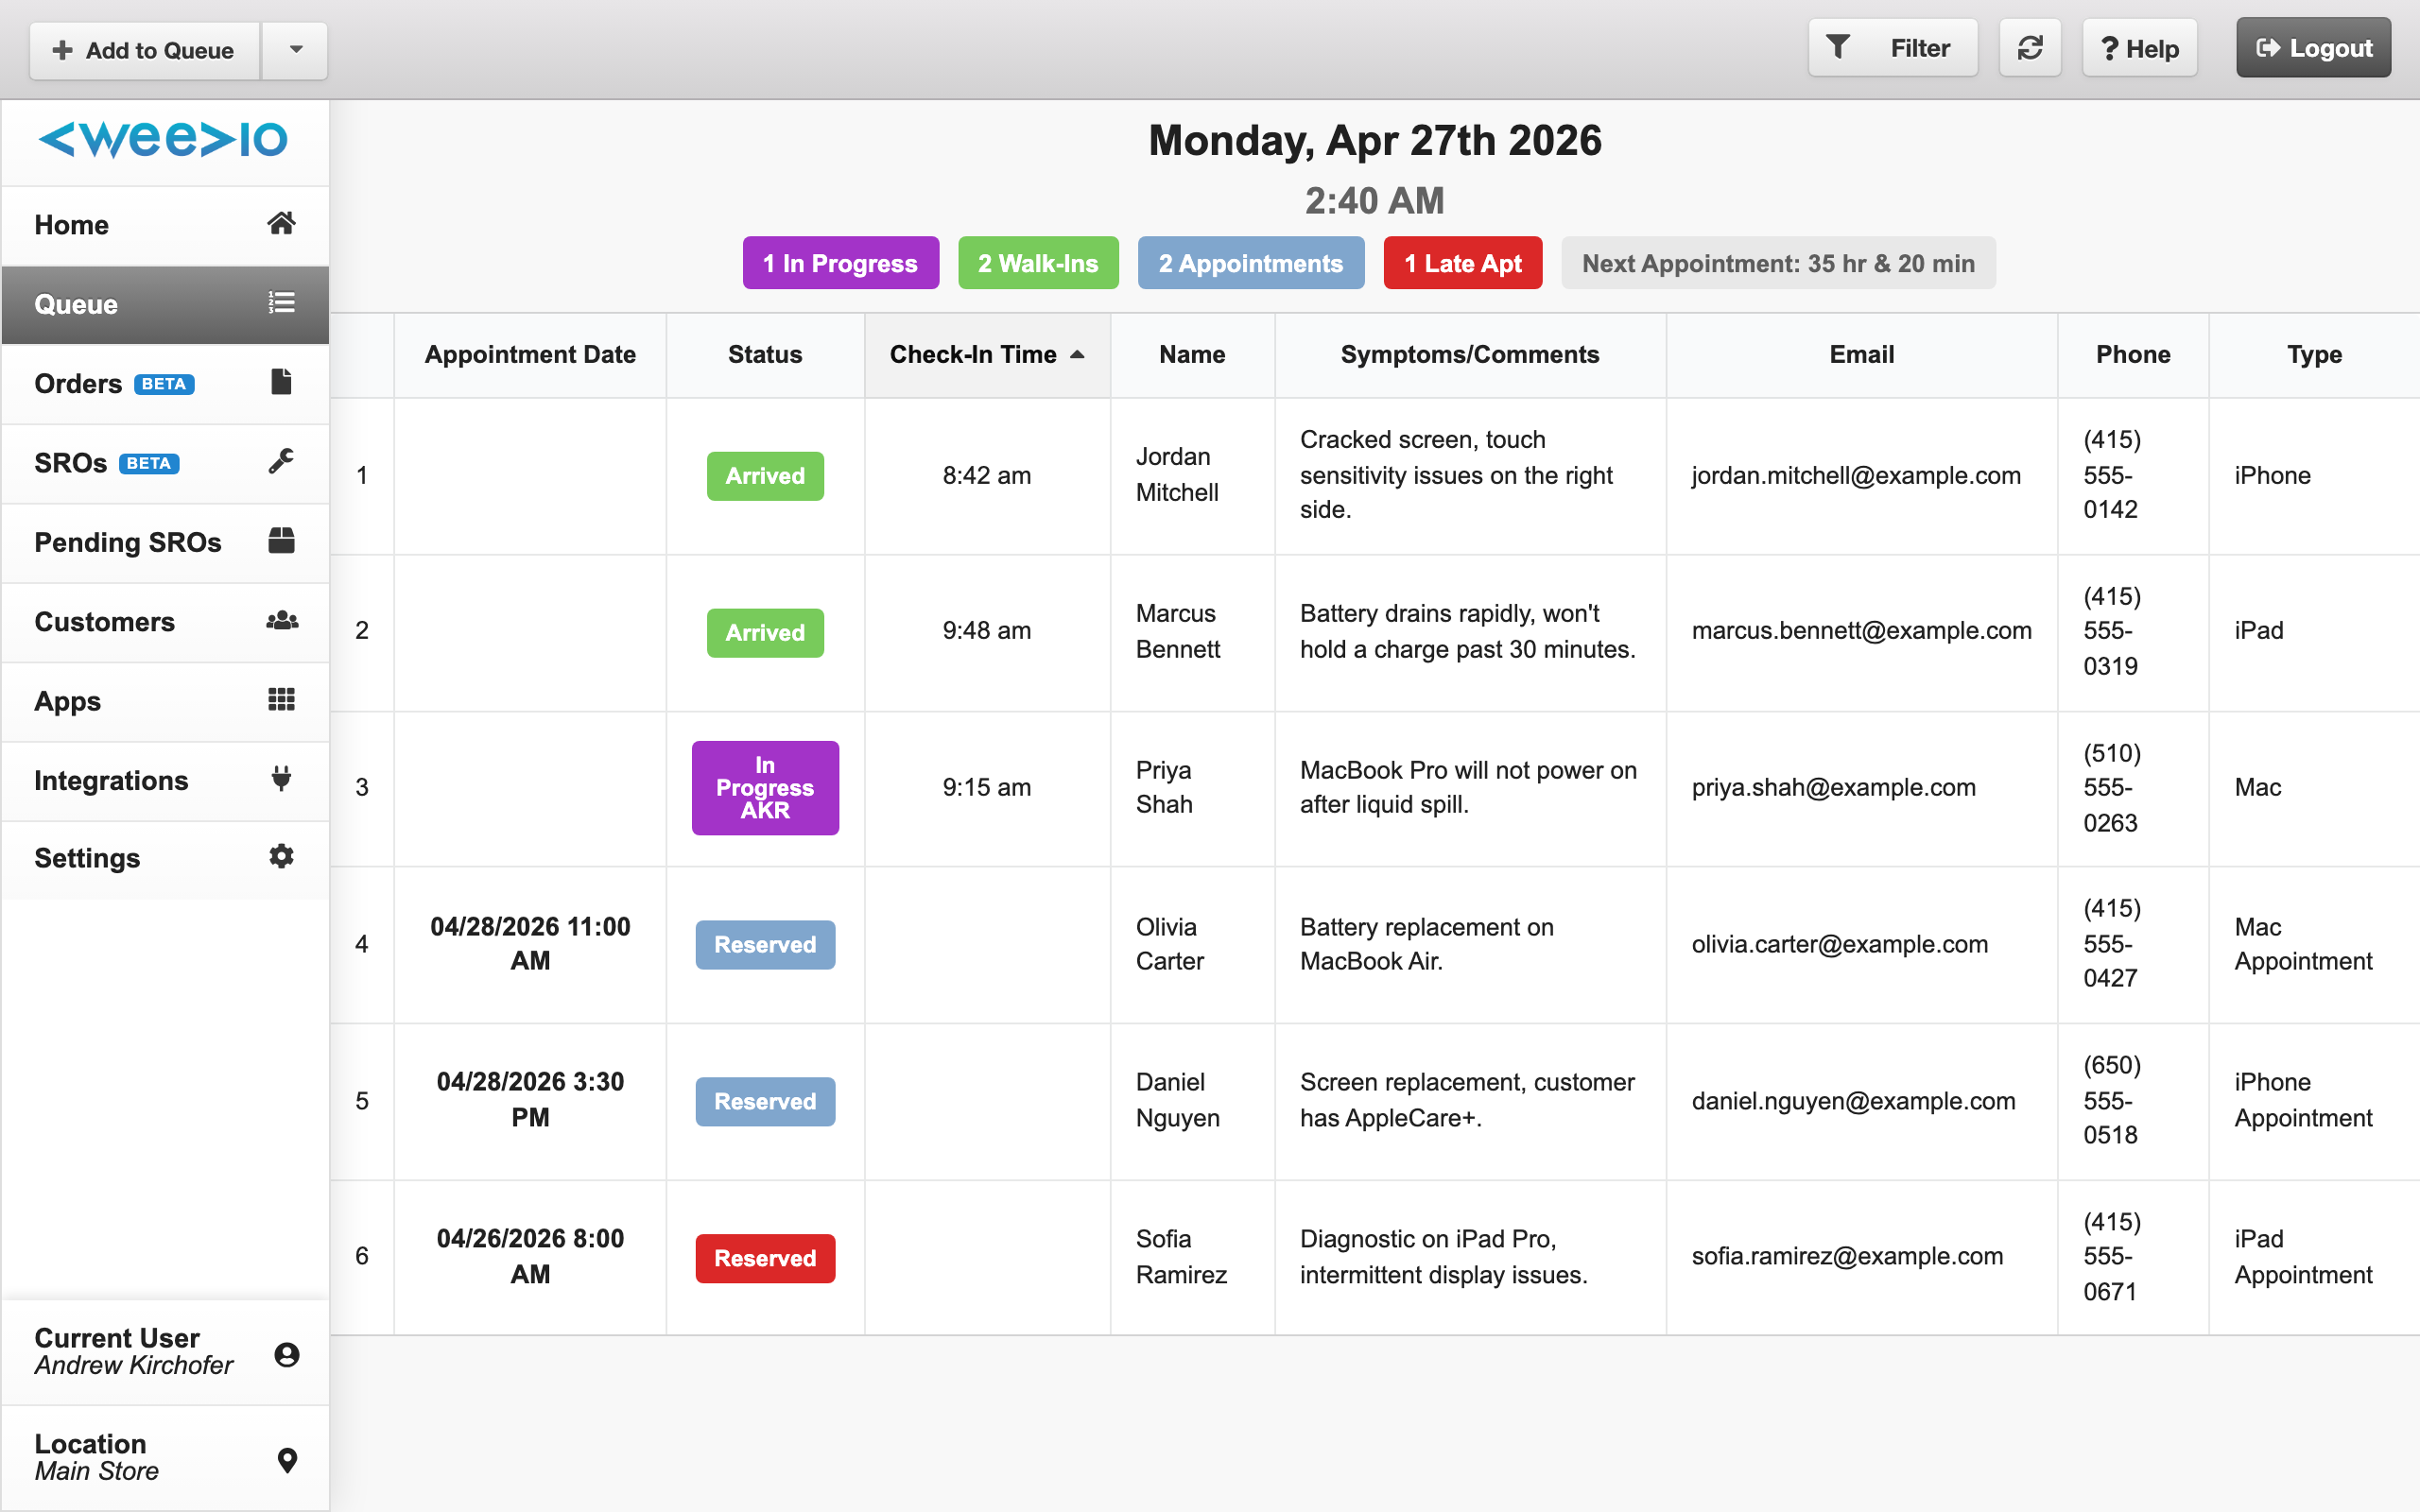Viewport: 2420px width, 1512px height.
Task: Click Olivia Carter's Reserved status
Action: 765,945
